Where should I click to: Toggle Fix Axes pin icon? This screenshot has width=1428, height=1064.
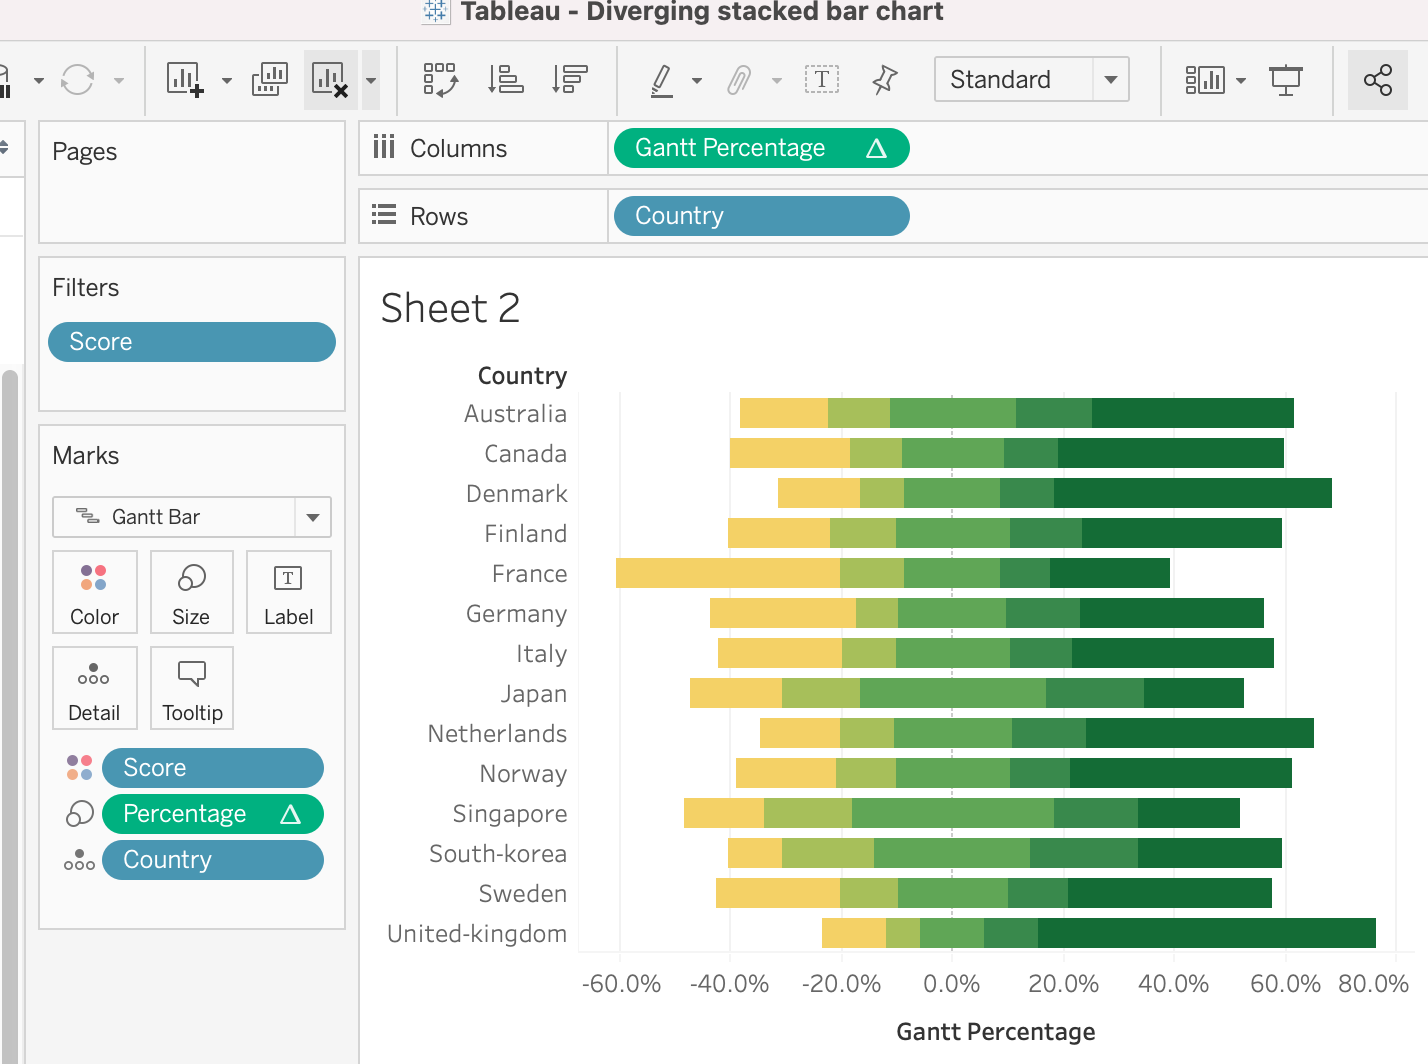(x=884, y=79)
